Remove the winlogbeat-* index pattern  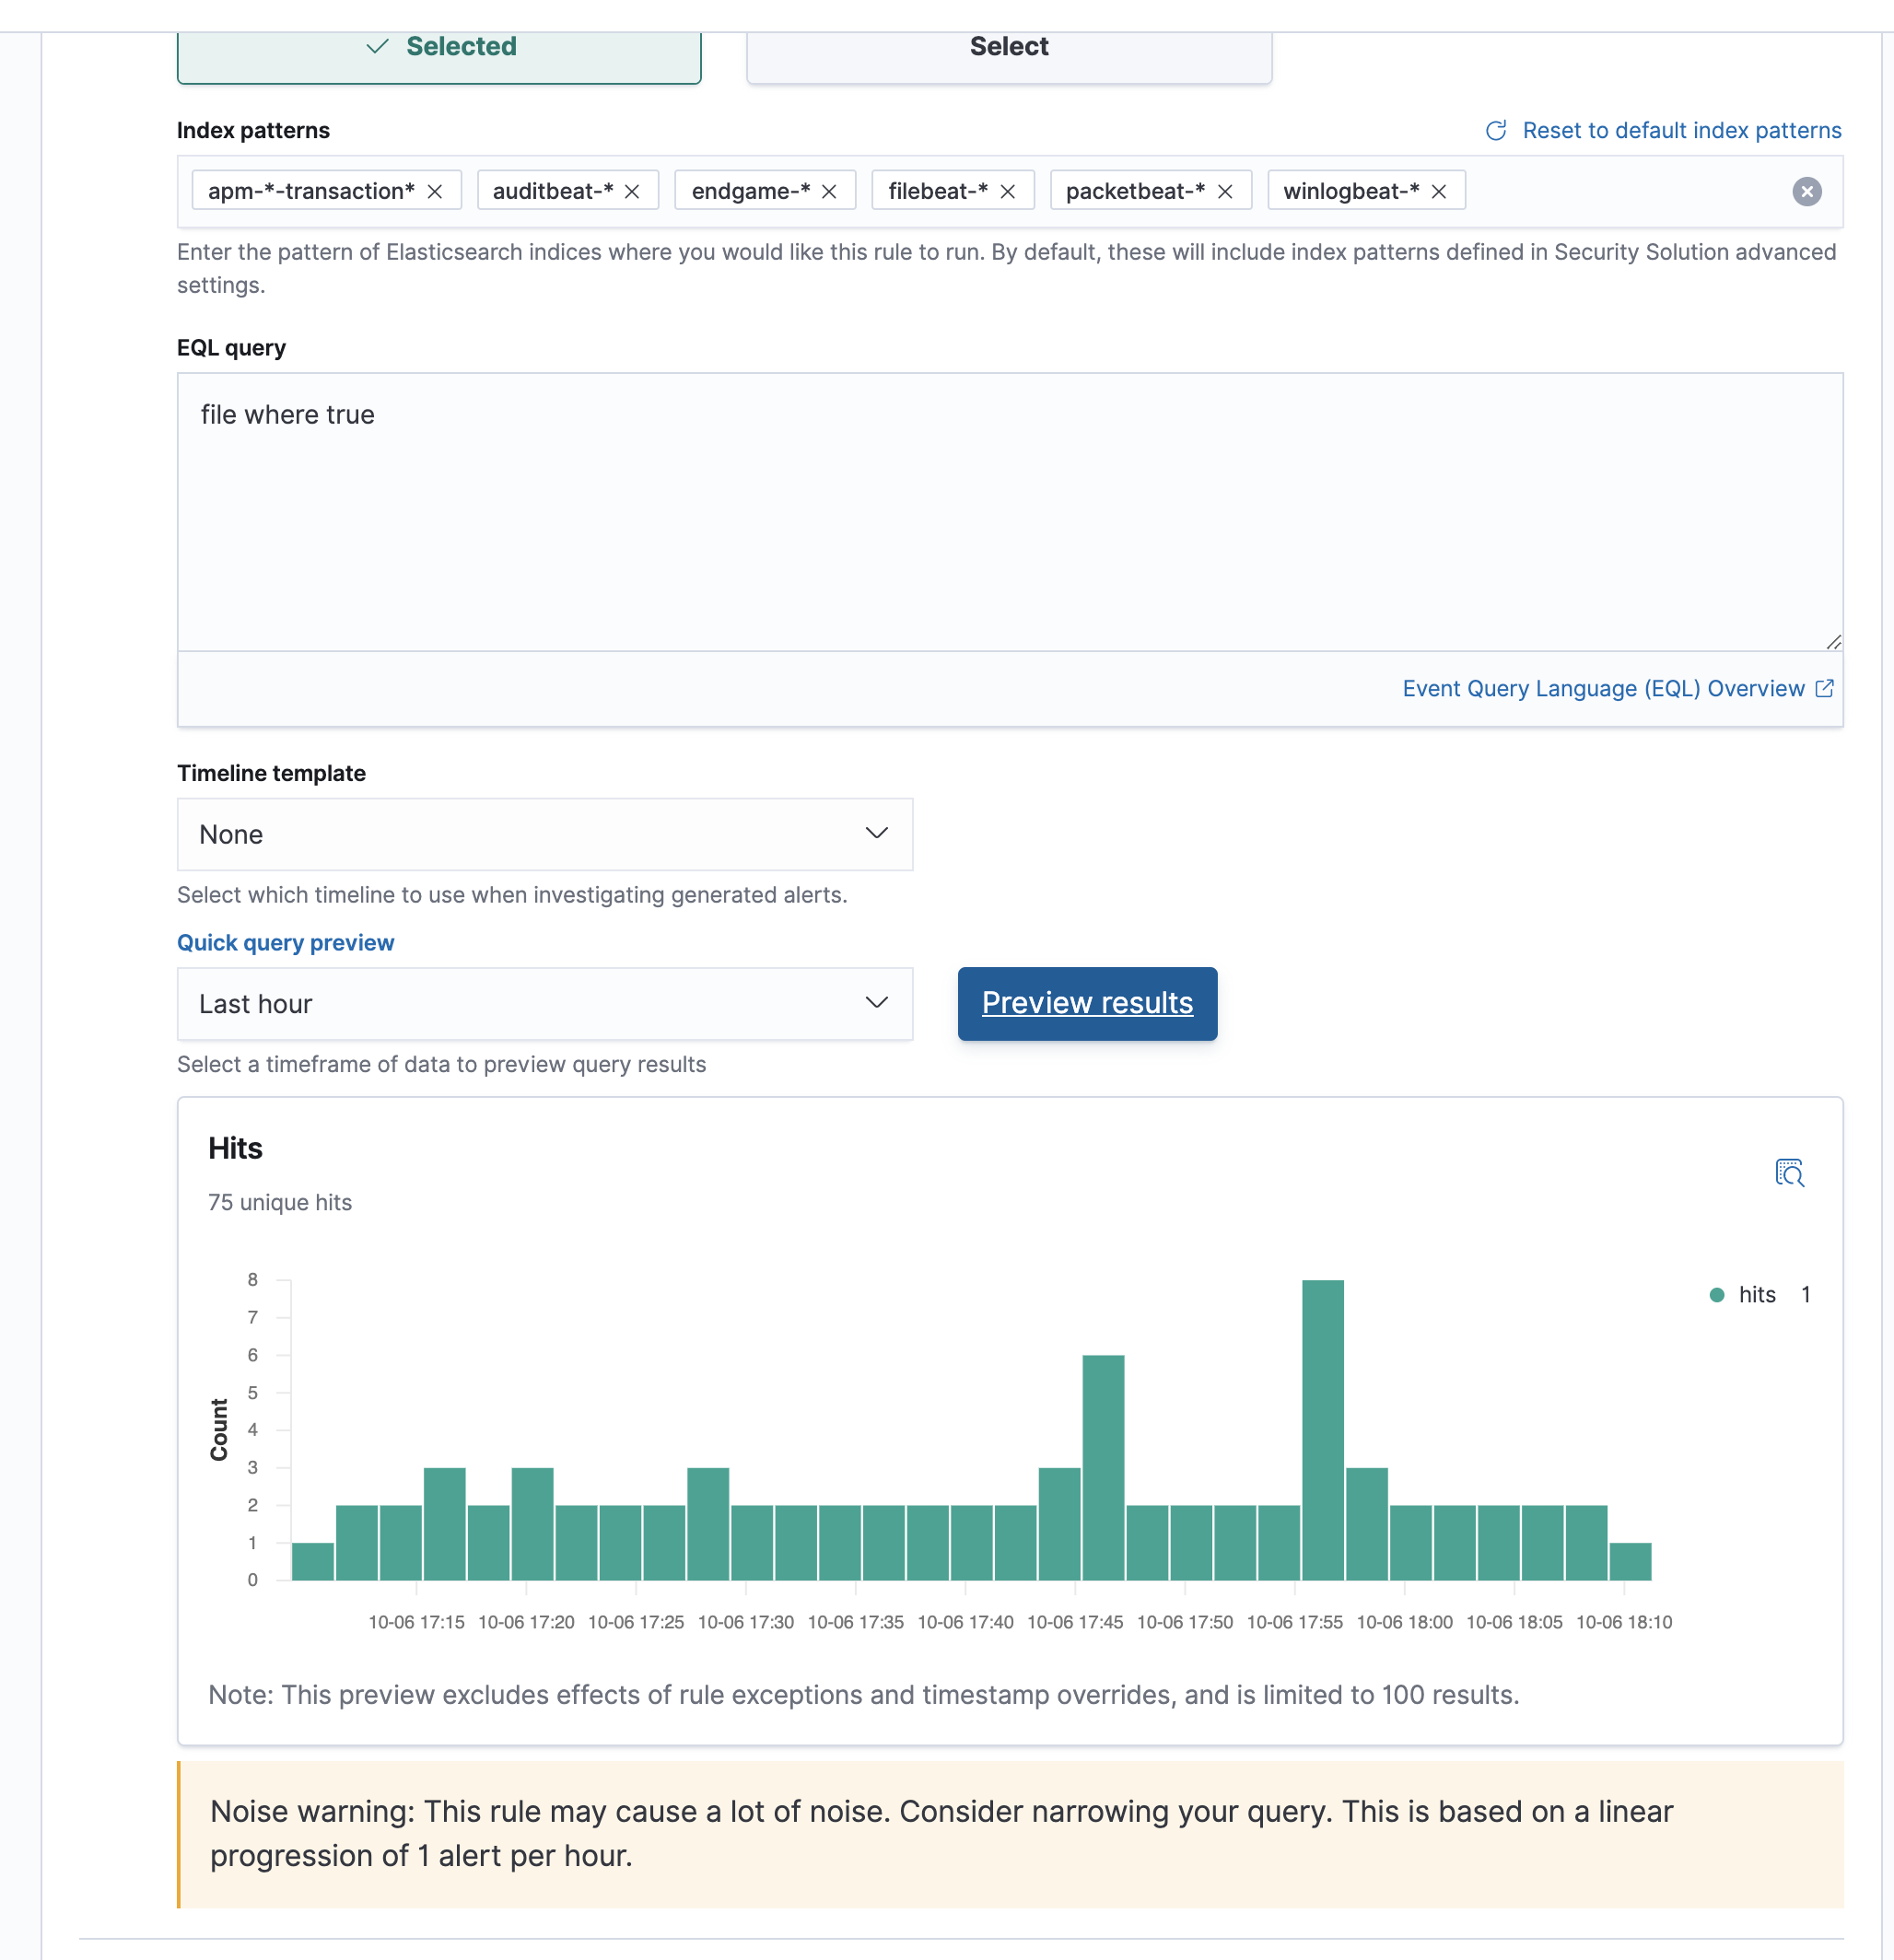coord(1439,191)
